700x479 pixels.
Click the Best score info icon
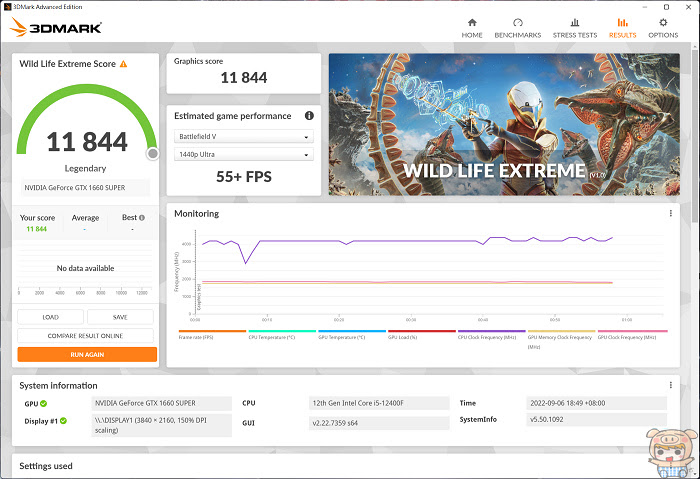coord(142,218)
